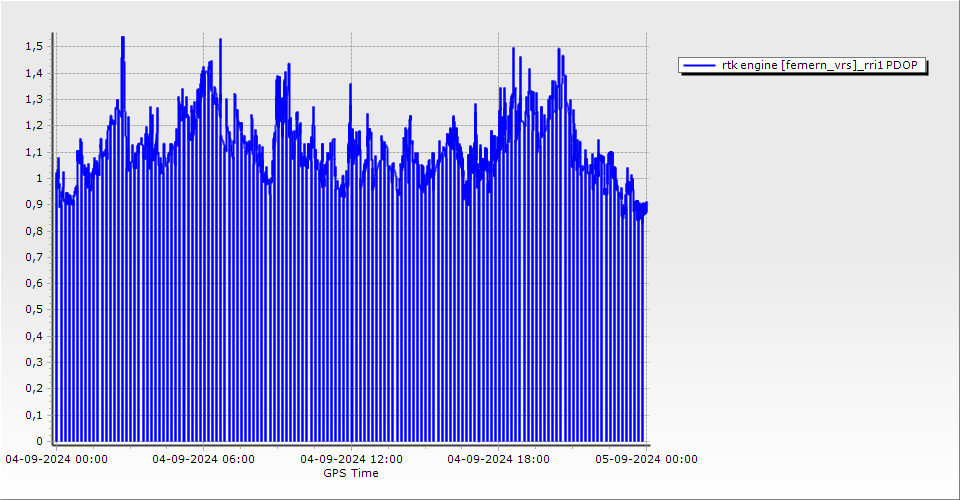Screen dimensions: 960x500
Task: Click the 1,5 value on the Y axis
Action: click(35, 47)
